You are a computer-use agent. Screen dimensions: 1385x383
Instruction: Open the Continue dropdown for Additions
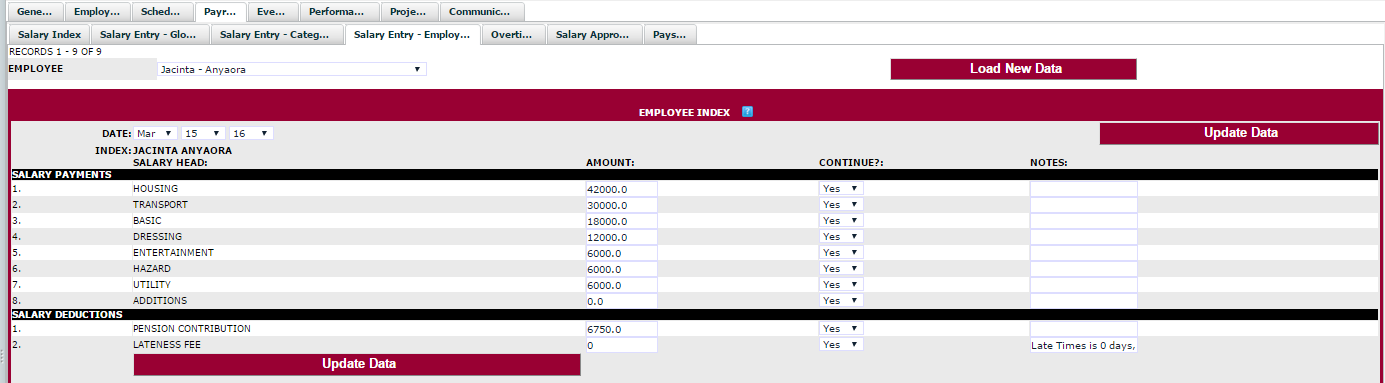(x=841, y=301)
